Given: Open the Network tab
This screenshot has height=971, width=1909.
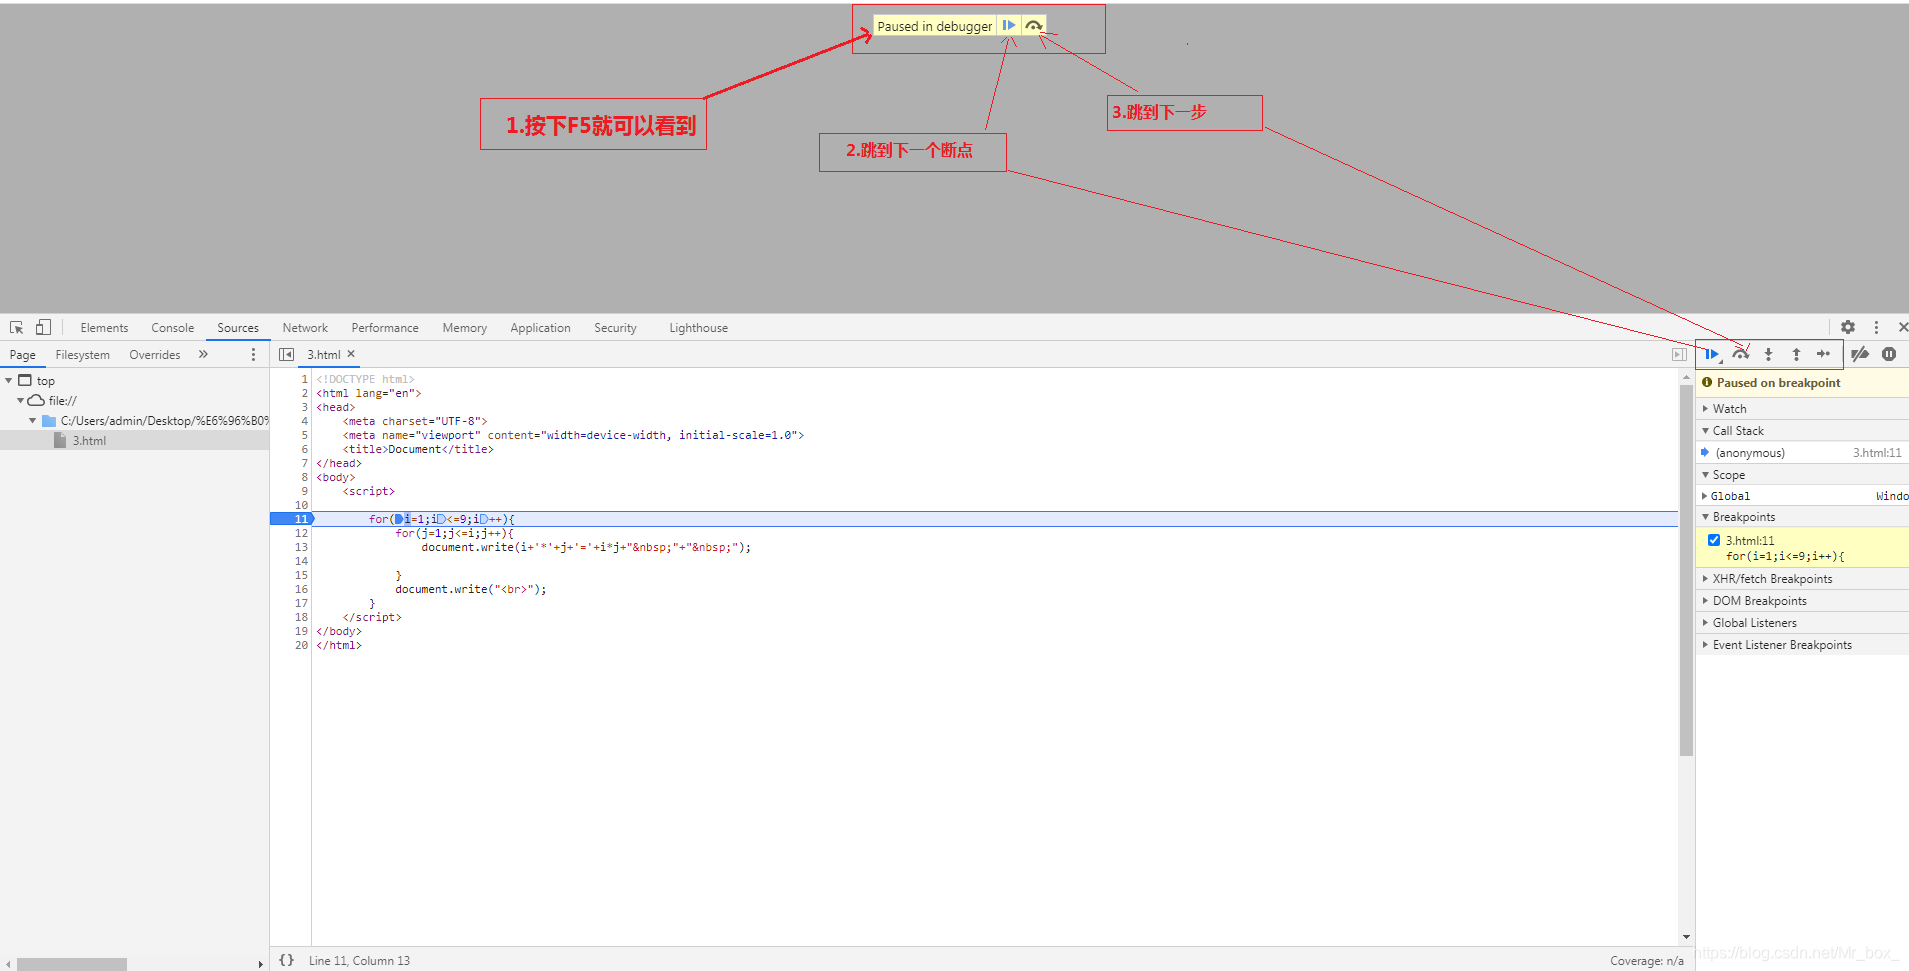Looking at the screenshot, I should [305, 328].
